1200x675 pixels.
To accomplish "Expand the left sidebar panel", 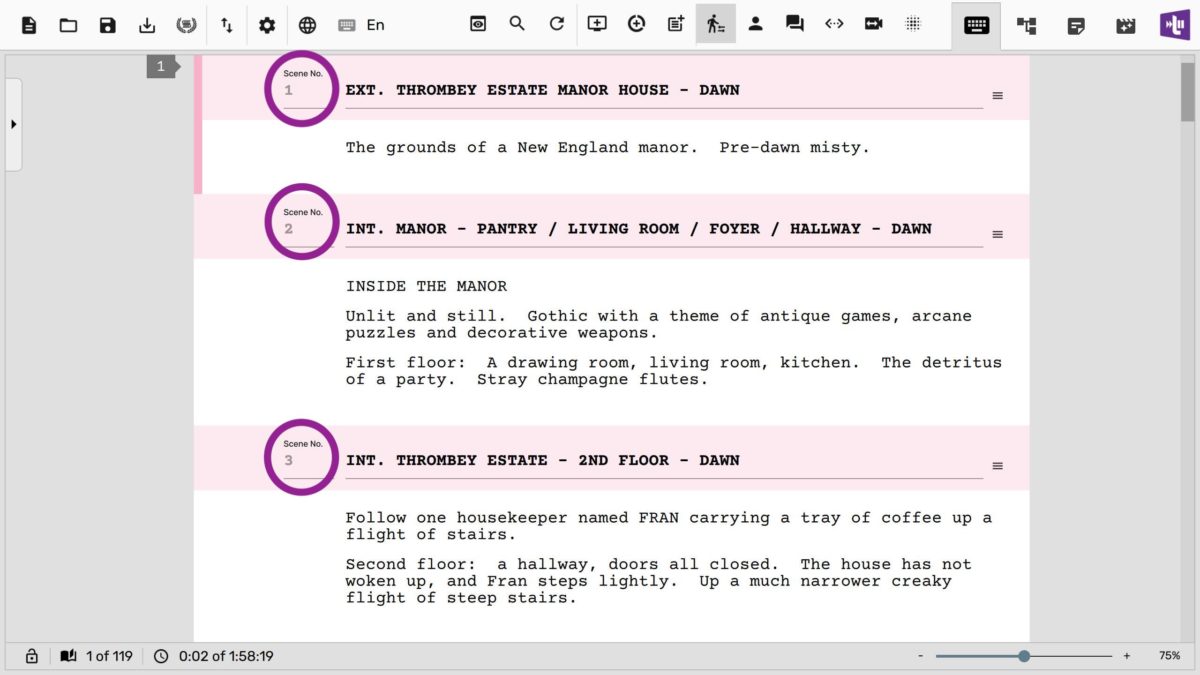I will [x=13, y=124].
